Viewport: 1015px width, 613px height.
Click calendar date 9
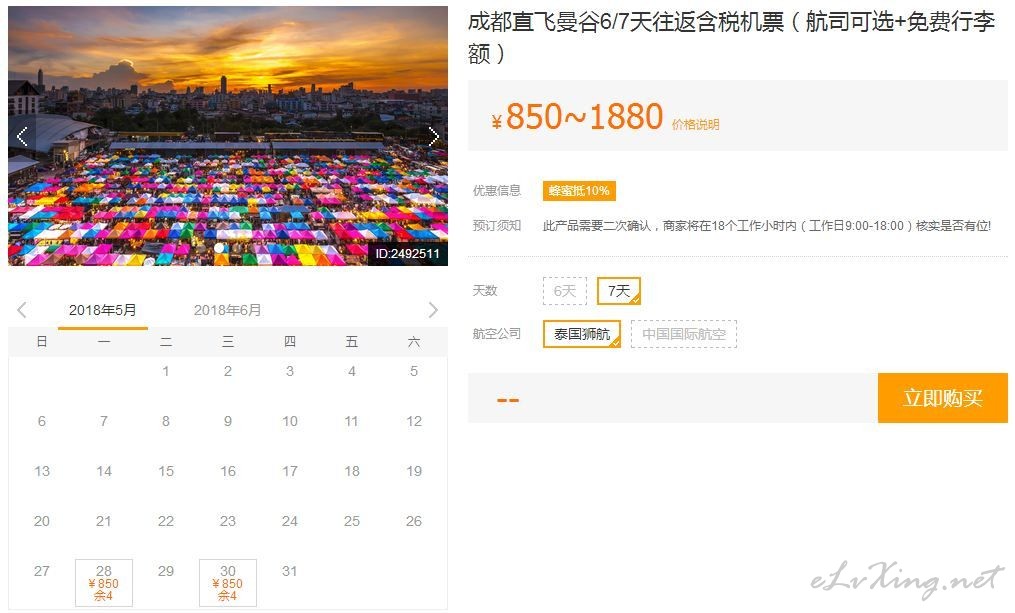tap(228, 421)
